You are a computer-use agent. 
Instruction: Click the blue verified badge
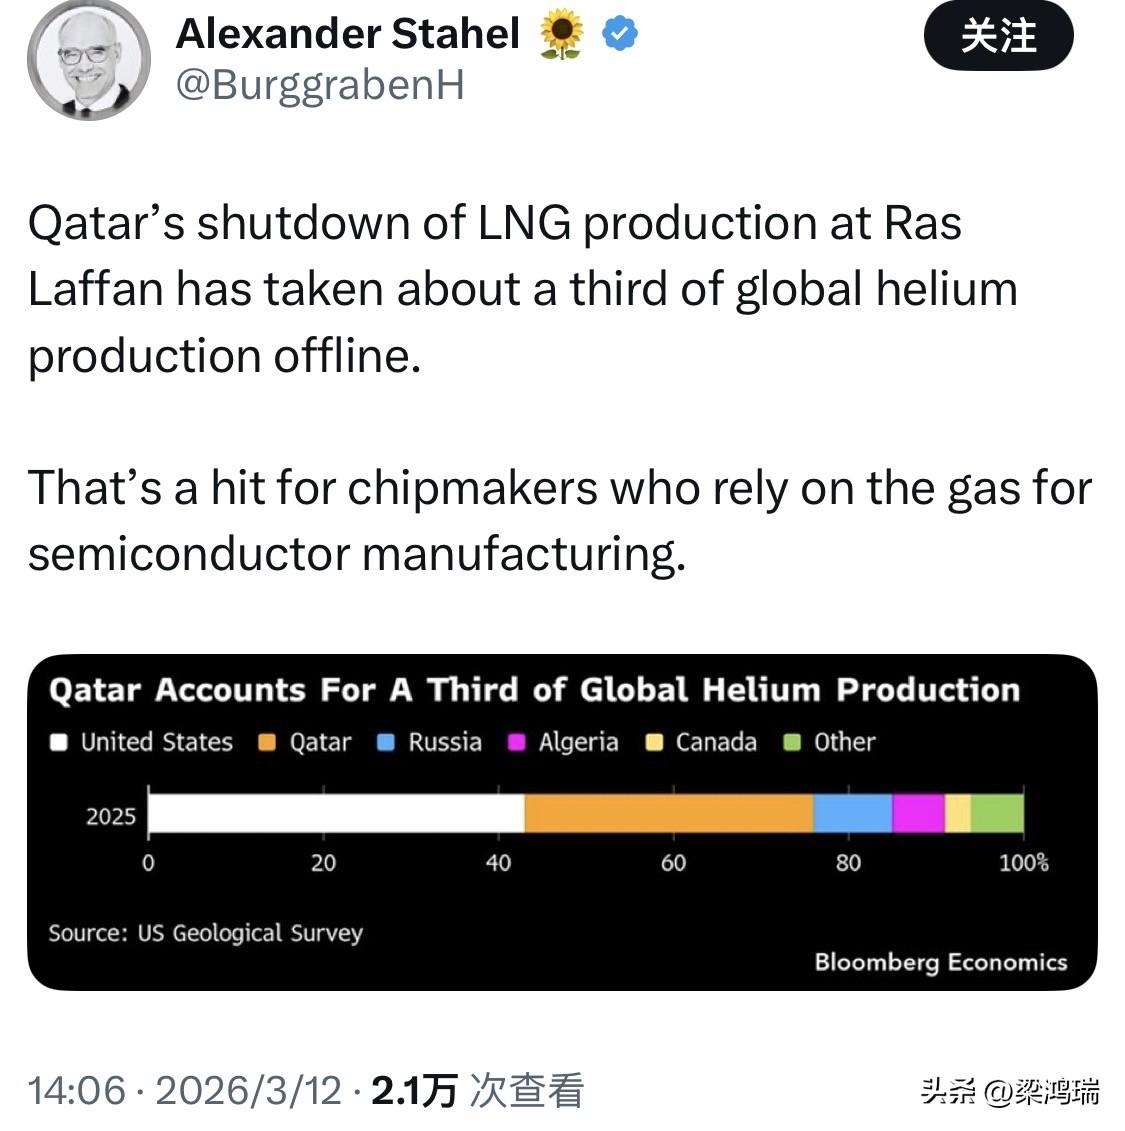[620, 35]
